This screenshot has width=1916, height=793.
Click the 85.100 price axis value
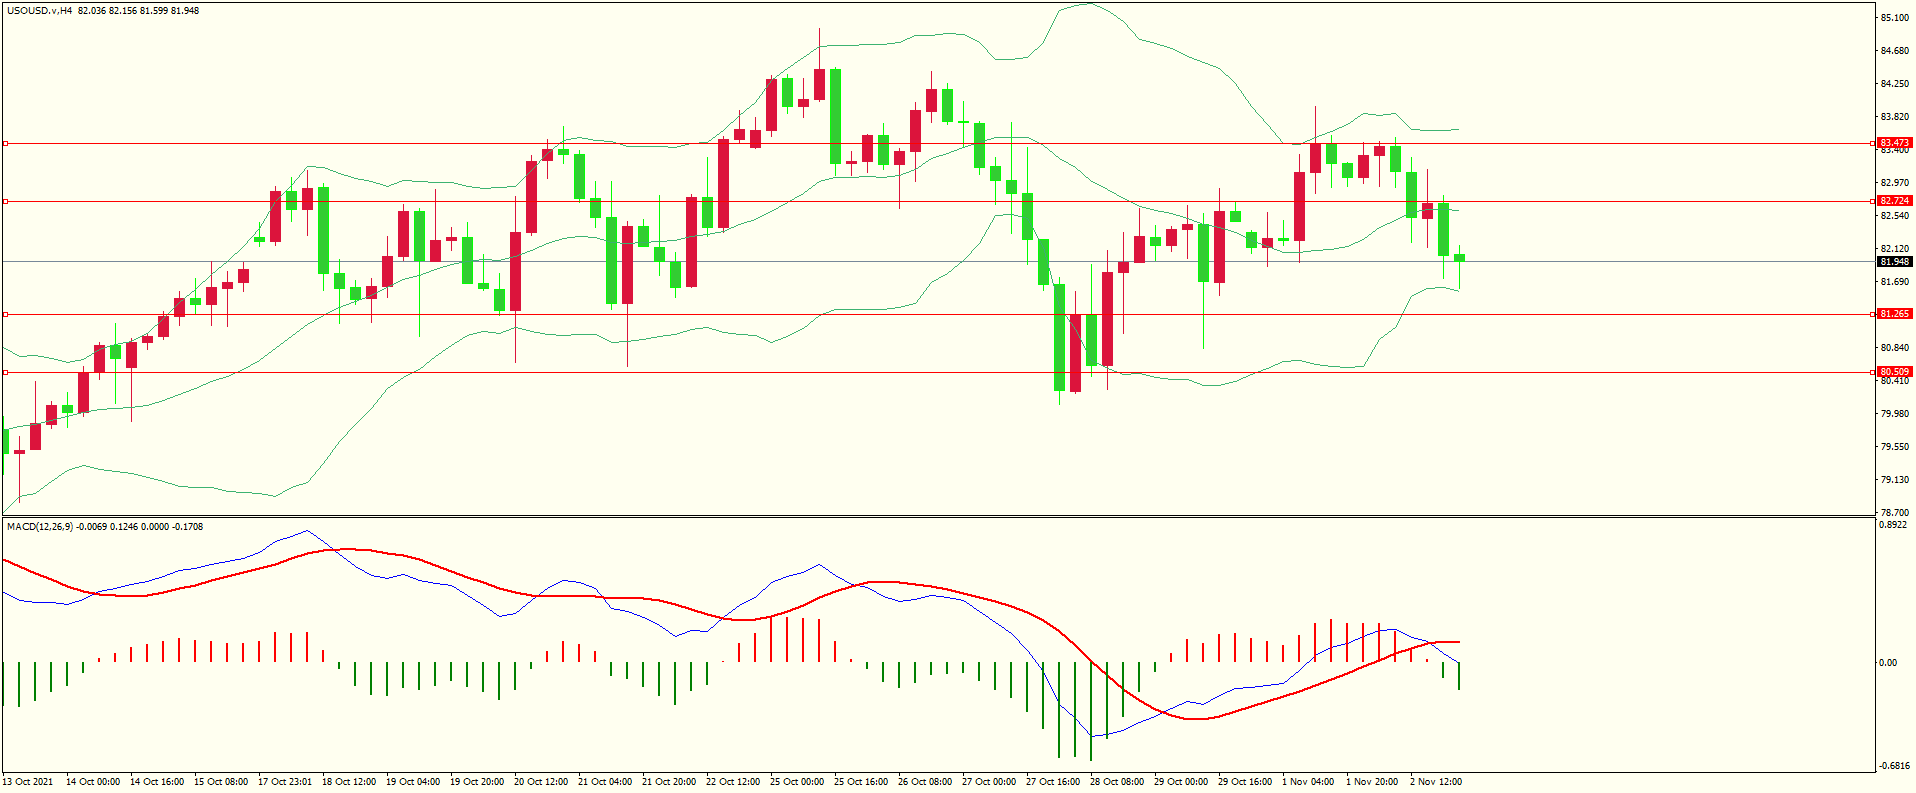pyautogui.click(x=1895, y=18)
